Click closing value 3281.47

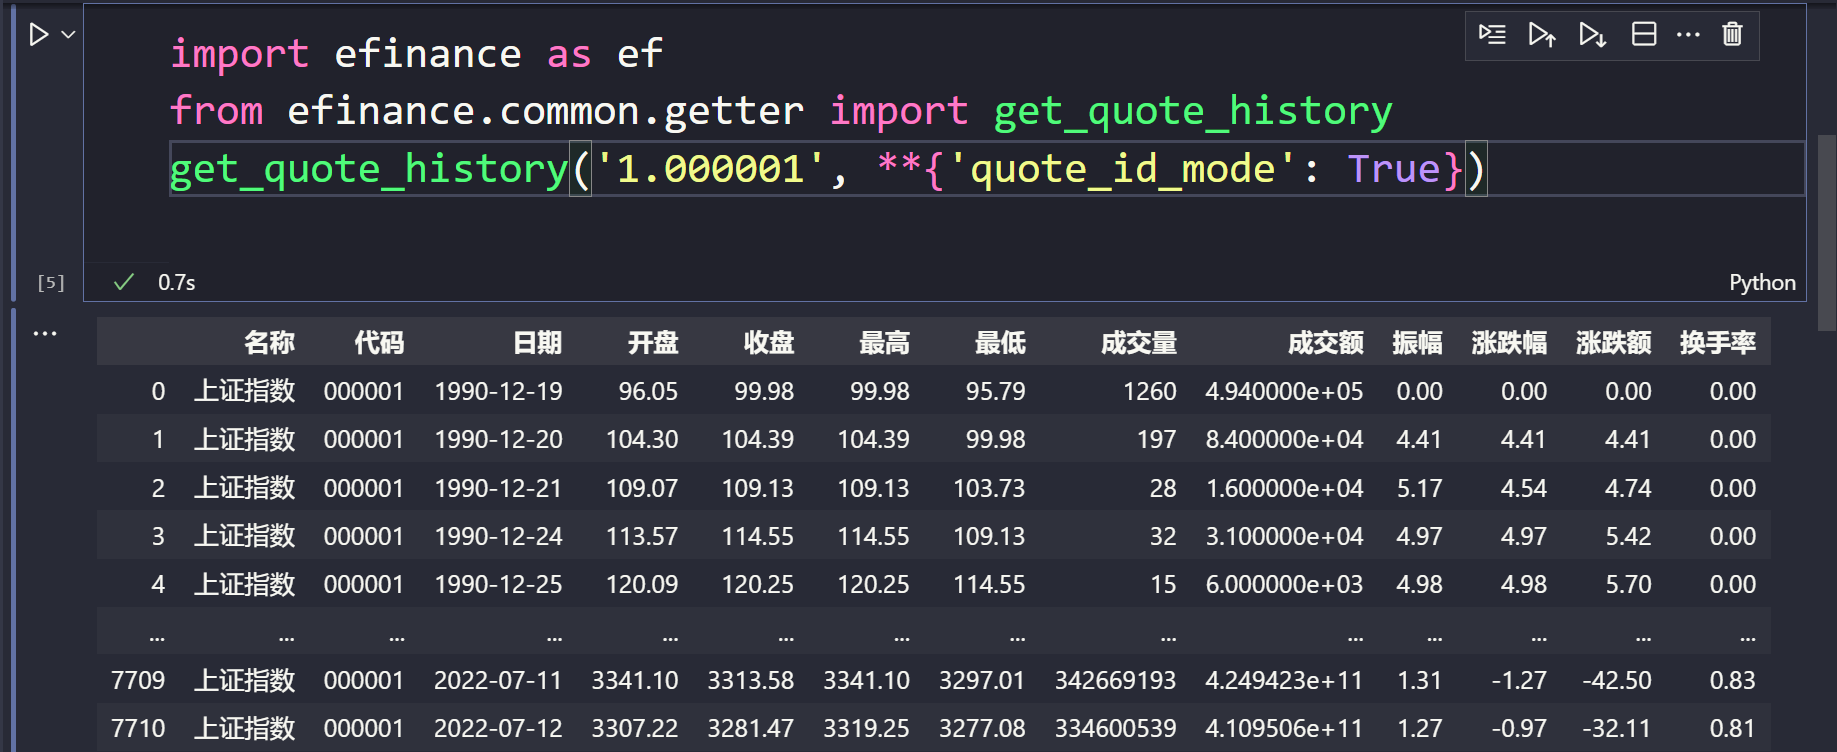751,728
